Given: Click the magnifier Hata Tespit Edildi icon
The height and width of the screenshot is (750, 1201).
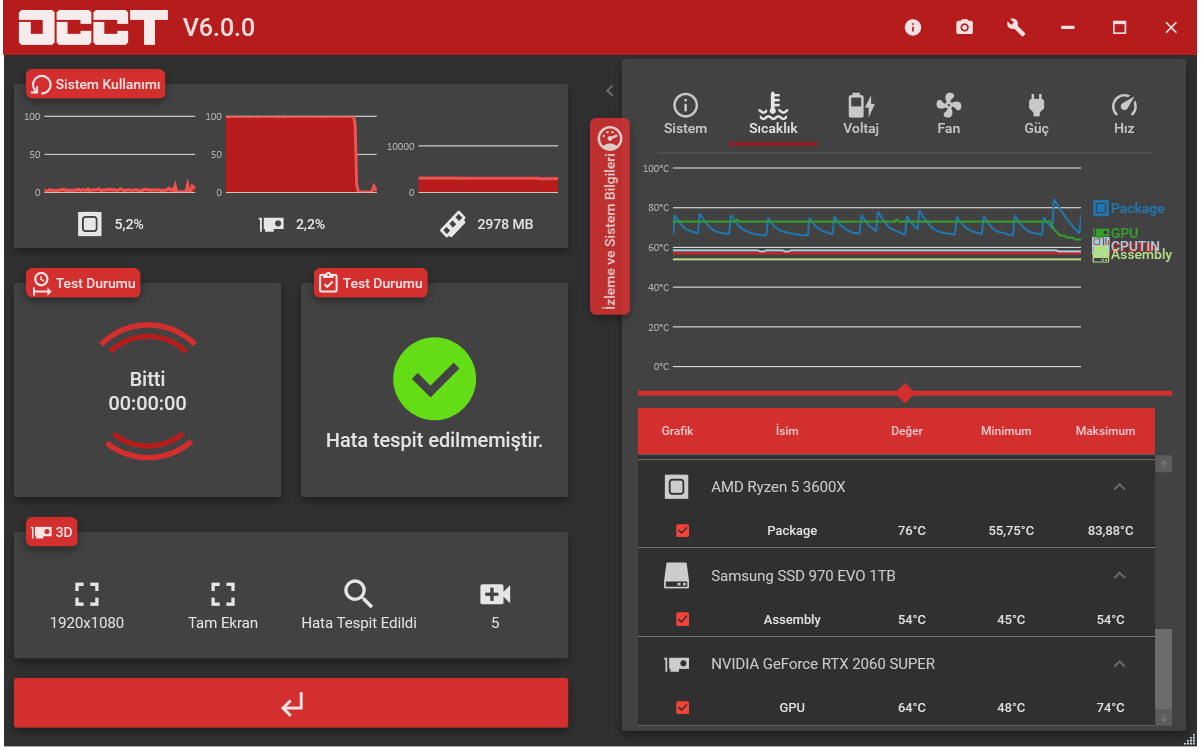Looking at the screenshot, I should (358, 594).
